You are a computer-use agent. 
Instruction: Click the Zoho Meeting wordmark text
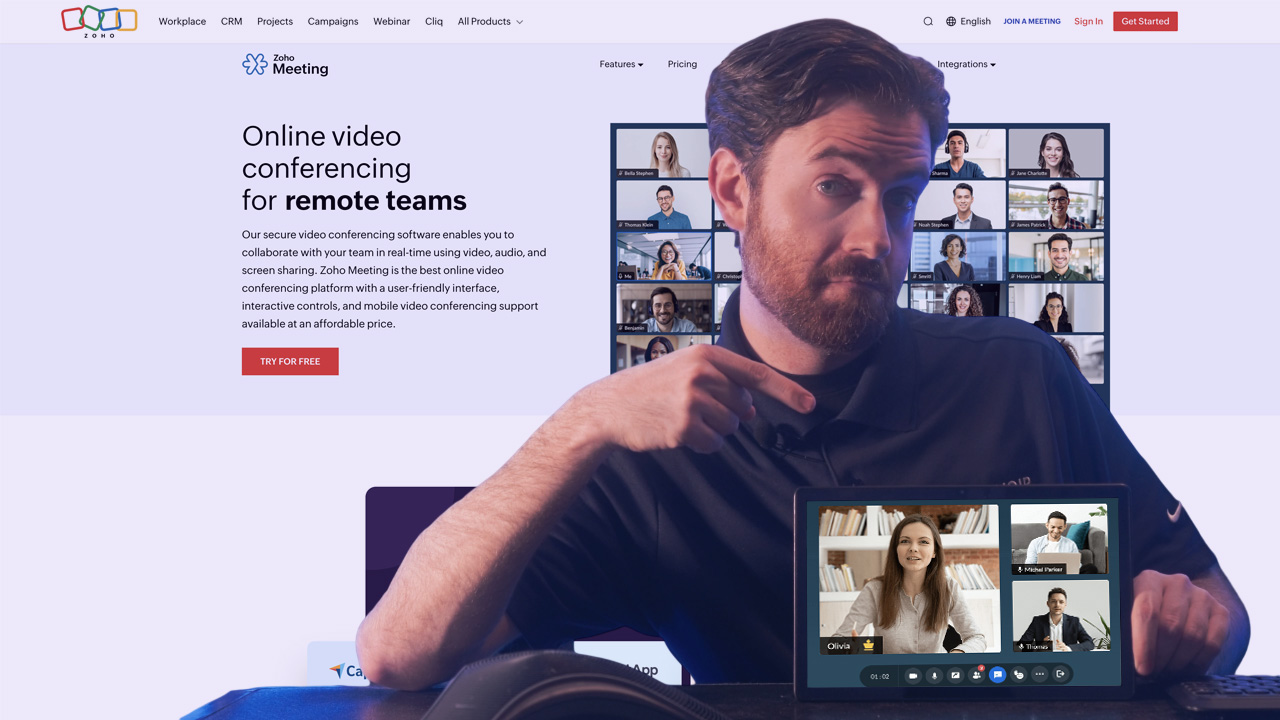click(x=300, y=65)
